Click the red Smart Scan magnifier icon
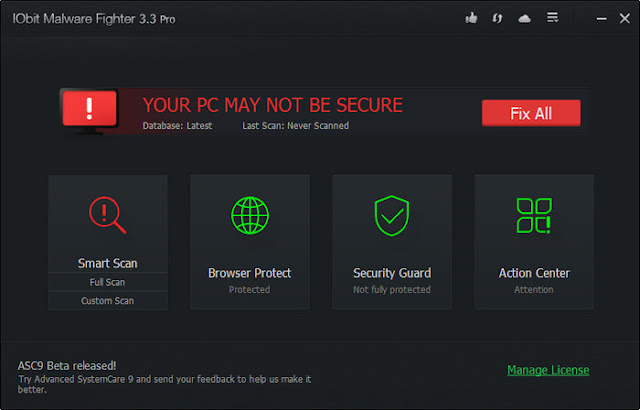 point(107,215)
